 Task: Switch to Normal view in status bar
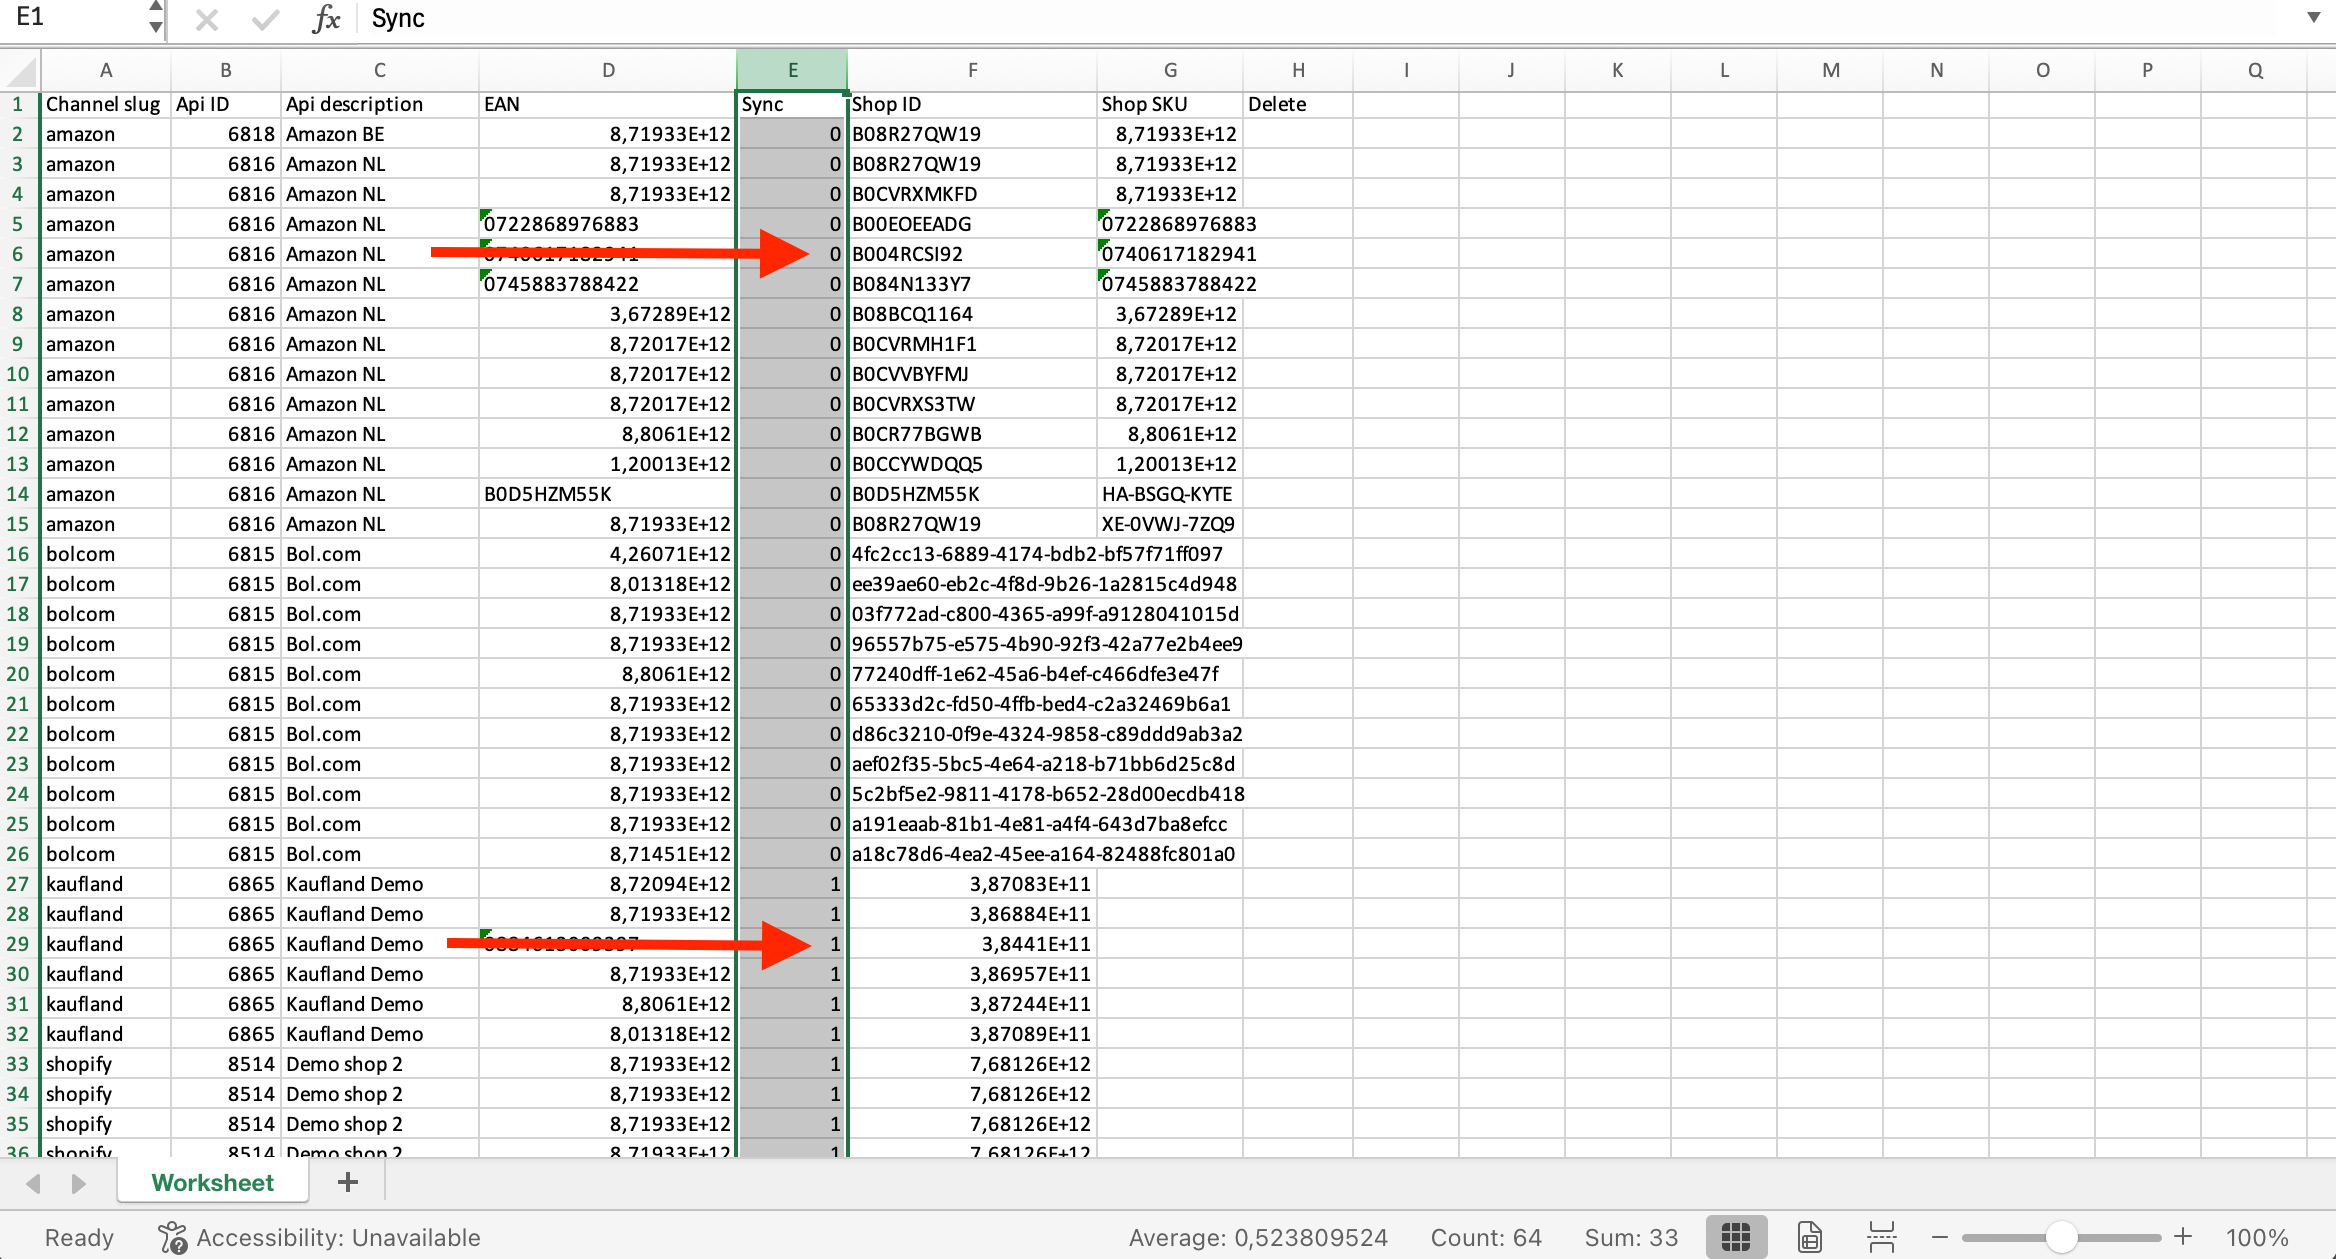1736,1237
